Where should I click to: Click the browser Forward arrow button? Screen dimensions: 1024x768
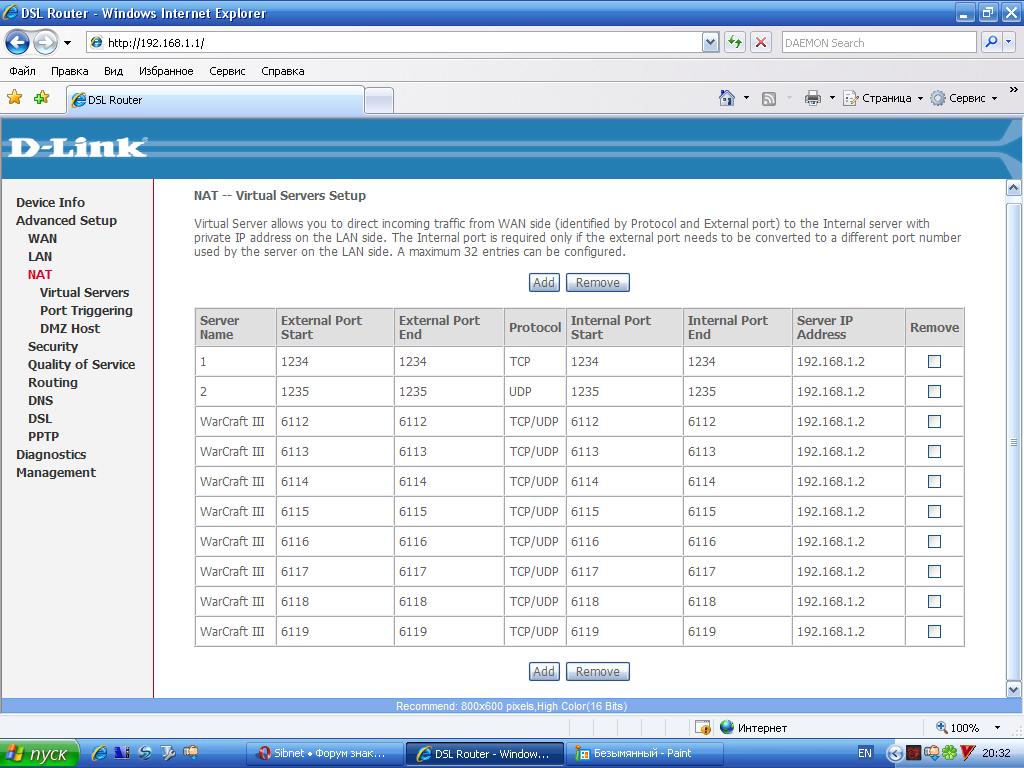(45, 43)
